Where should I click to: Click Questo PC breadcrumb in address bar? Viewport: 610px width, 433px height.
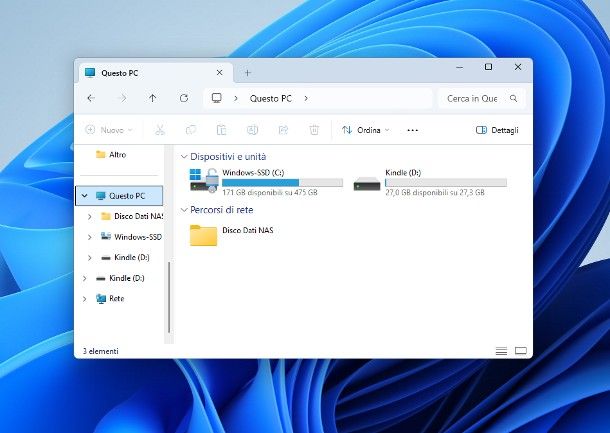coord(271,98)
